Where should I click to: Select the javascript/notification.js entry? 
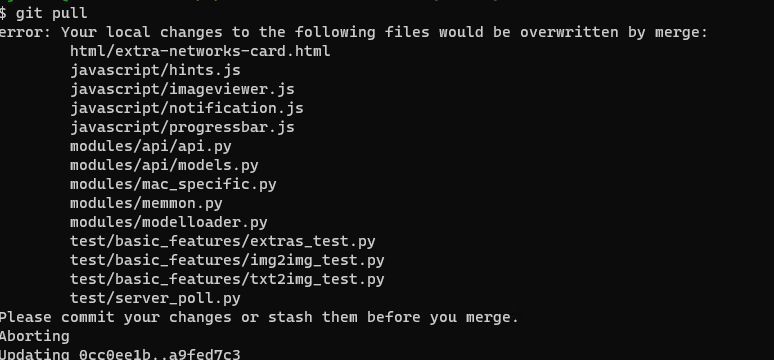click(x=187, y=108)
